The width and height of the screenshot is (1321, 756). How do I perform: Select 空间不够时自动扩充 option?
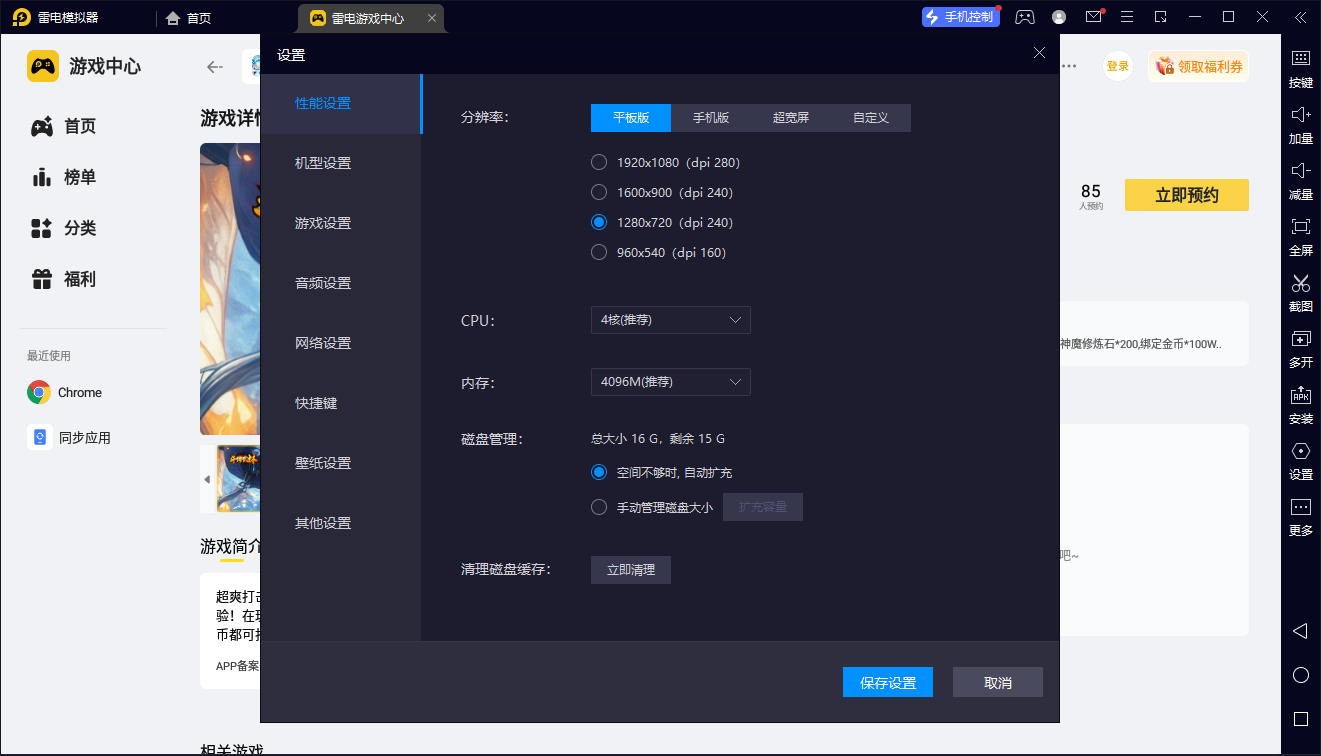click(x=599, y=472)
